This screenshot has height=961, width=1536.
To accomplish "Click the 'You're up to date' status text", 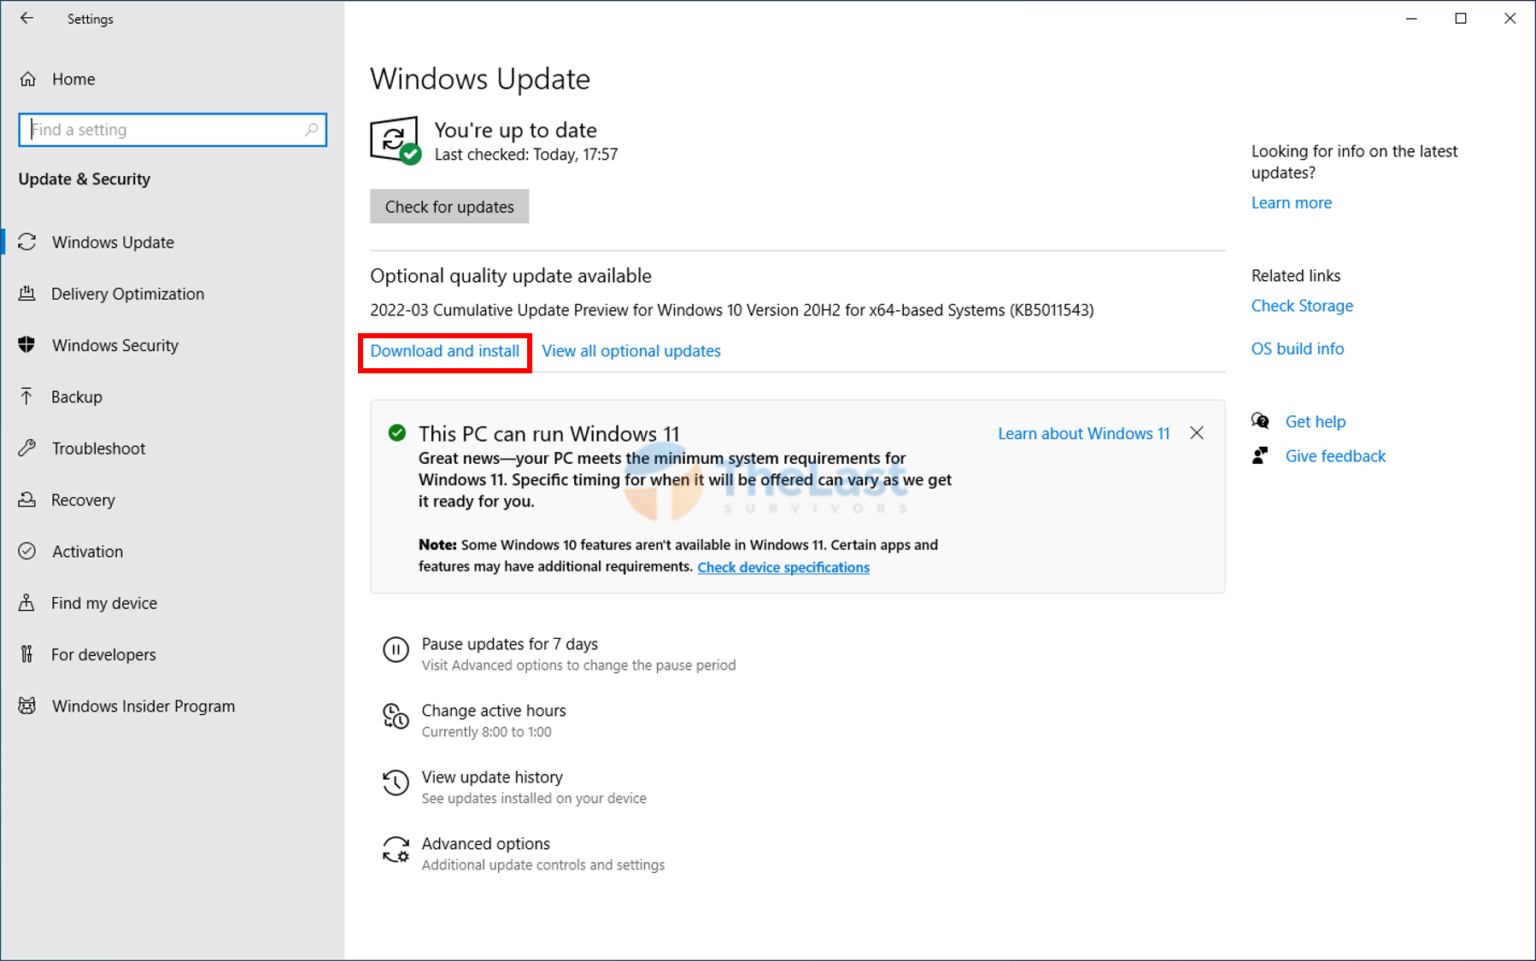I will pyautogui.click(x=515, y=130).
